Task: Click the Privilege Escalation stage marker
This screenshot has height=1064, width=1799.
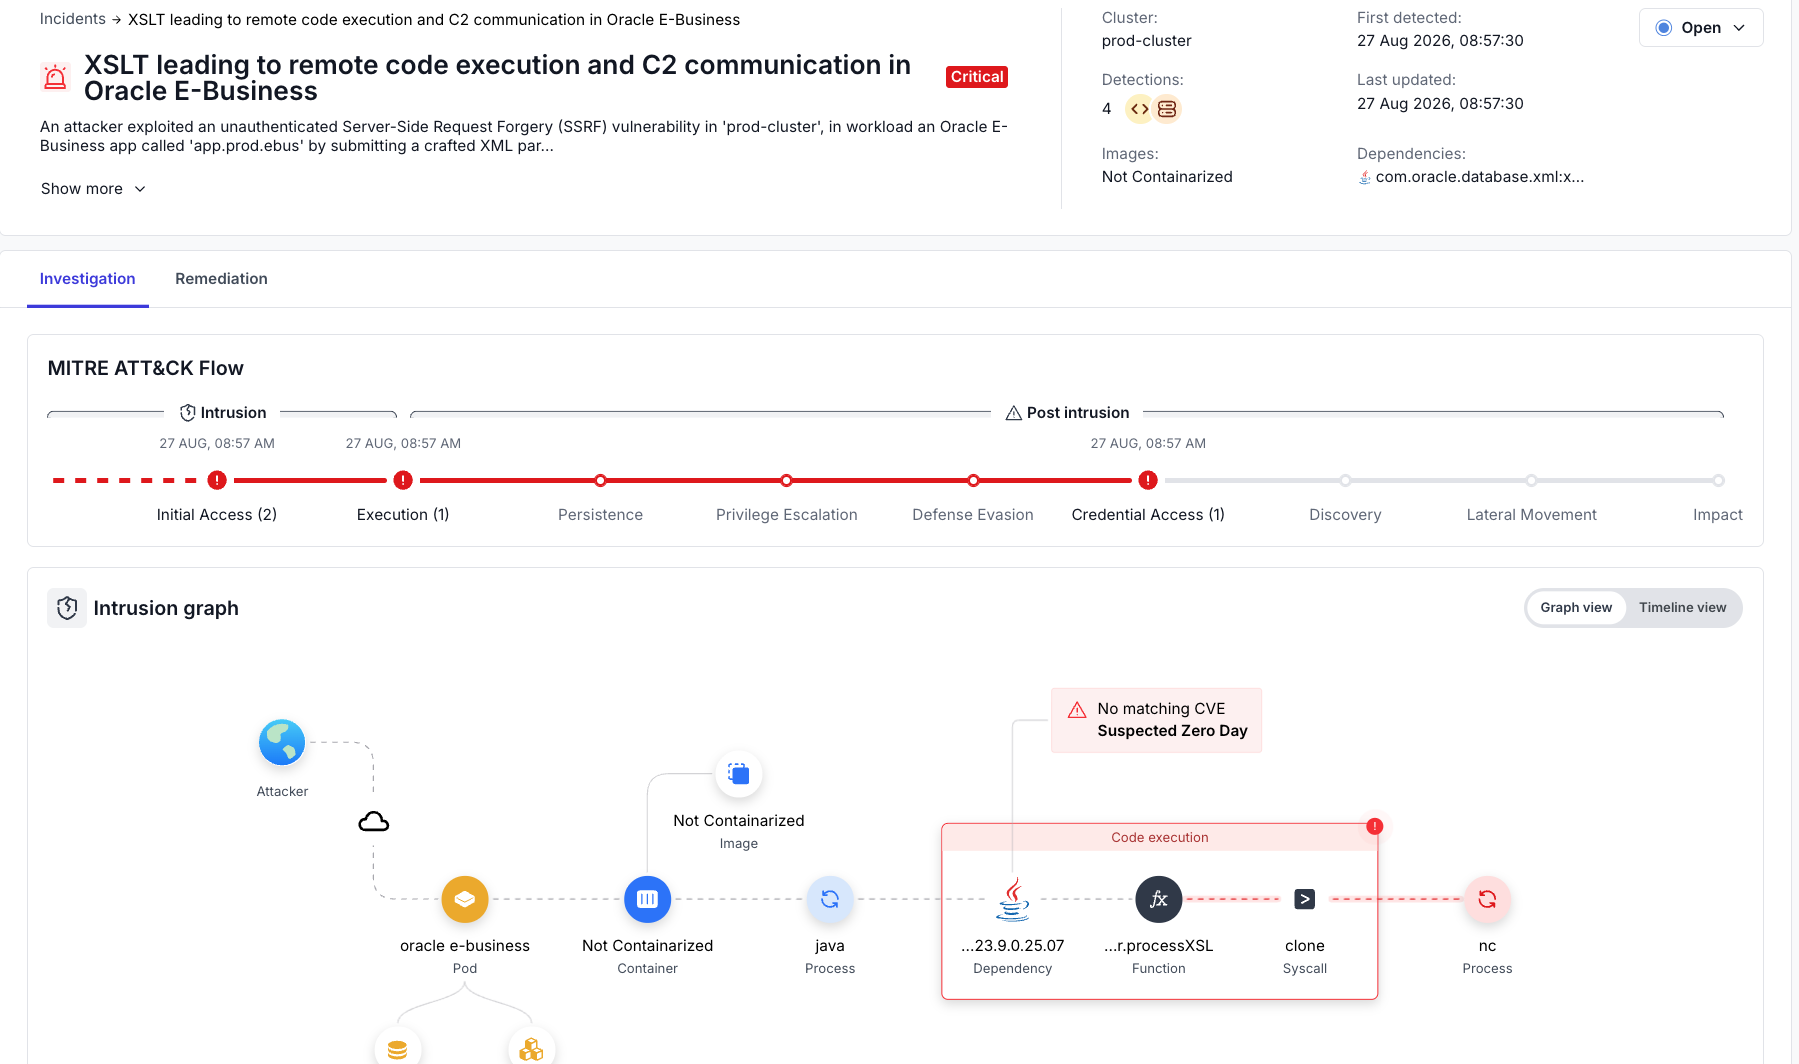Action: [787, 480]
